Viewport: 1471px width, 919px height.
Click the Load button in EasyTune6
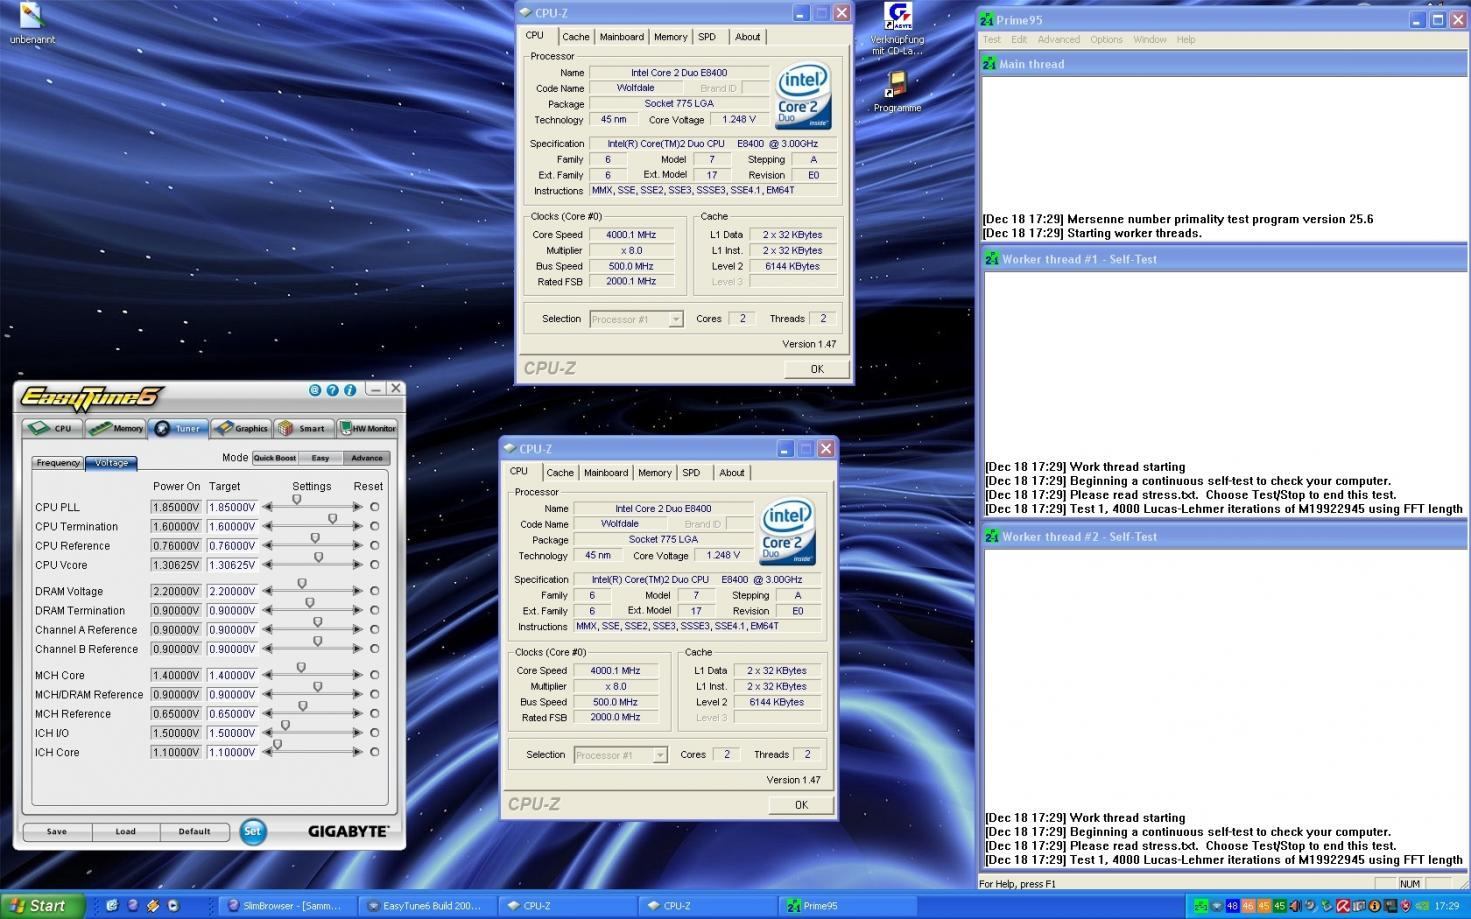(x=125, y=831)
